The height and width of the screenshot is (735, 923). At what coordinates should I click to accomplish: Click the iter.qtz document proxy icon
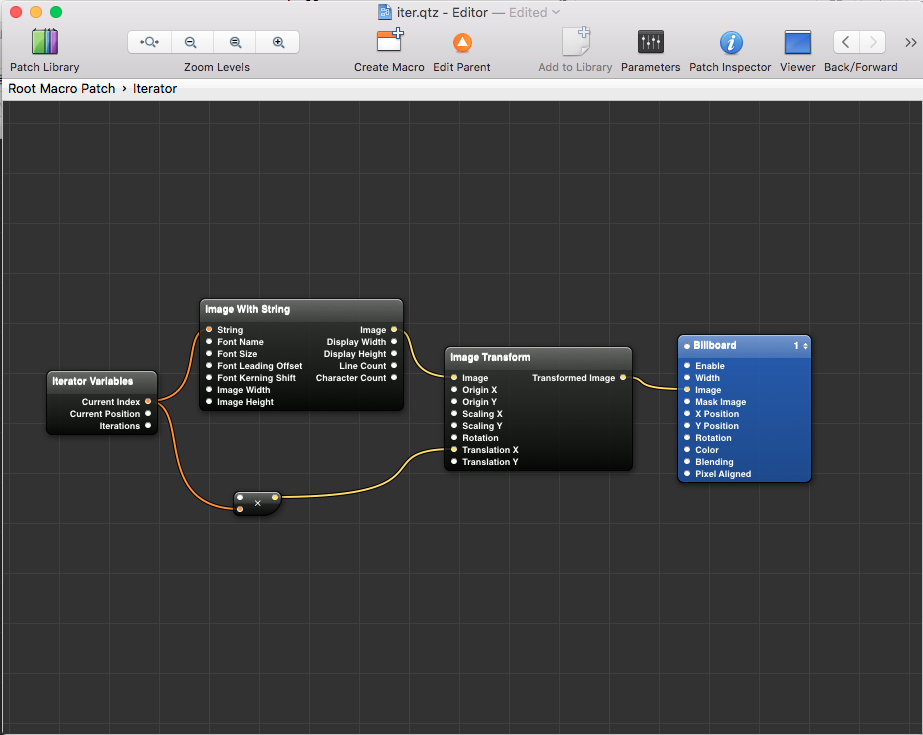point(384,12)
